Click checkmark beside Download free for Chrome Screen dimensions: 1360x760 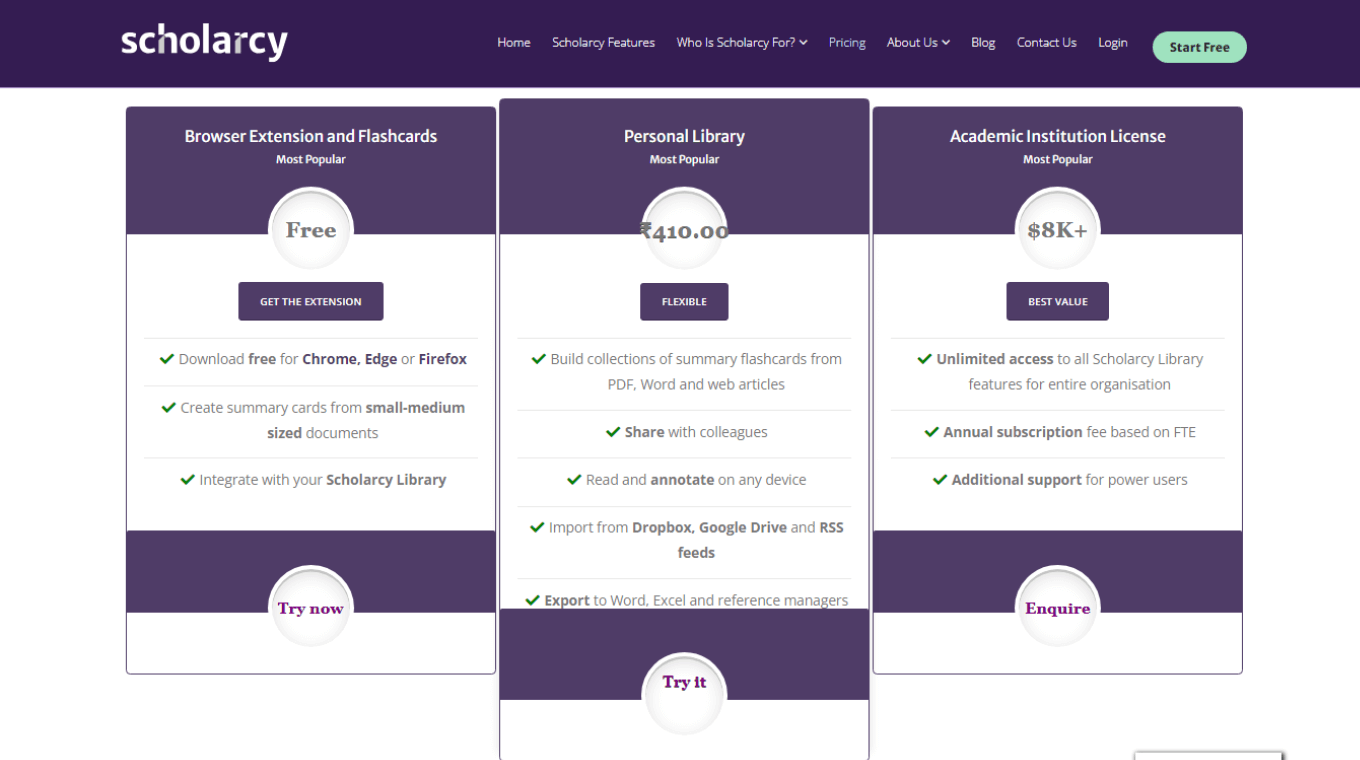[x=167, y=358]
